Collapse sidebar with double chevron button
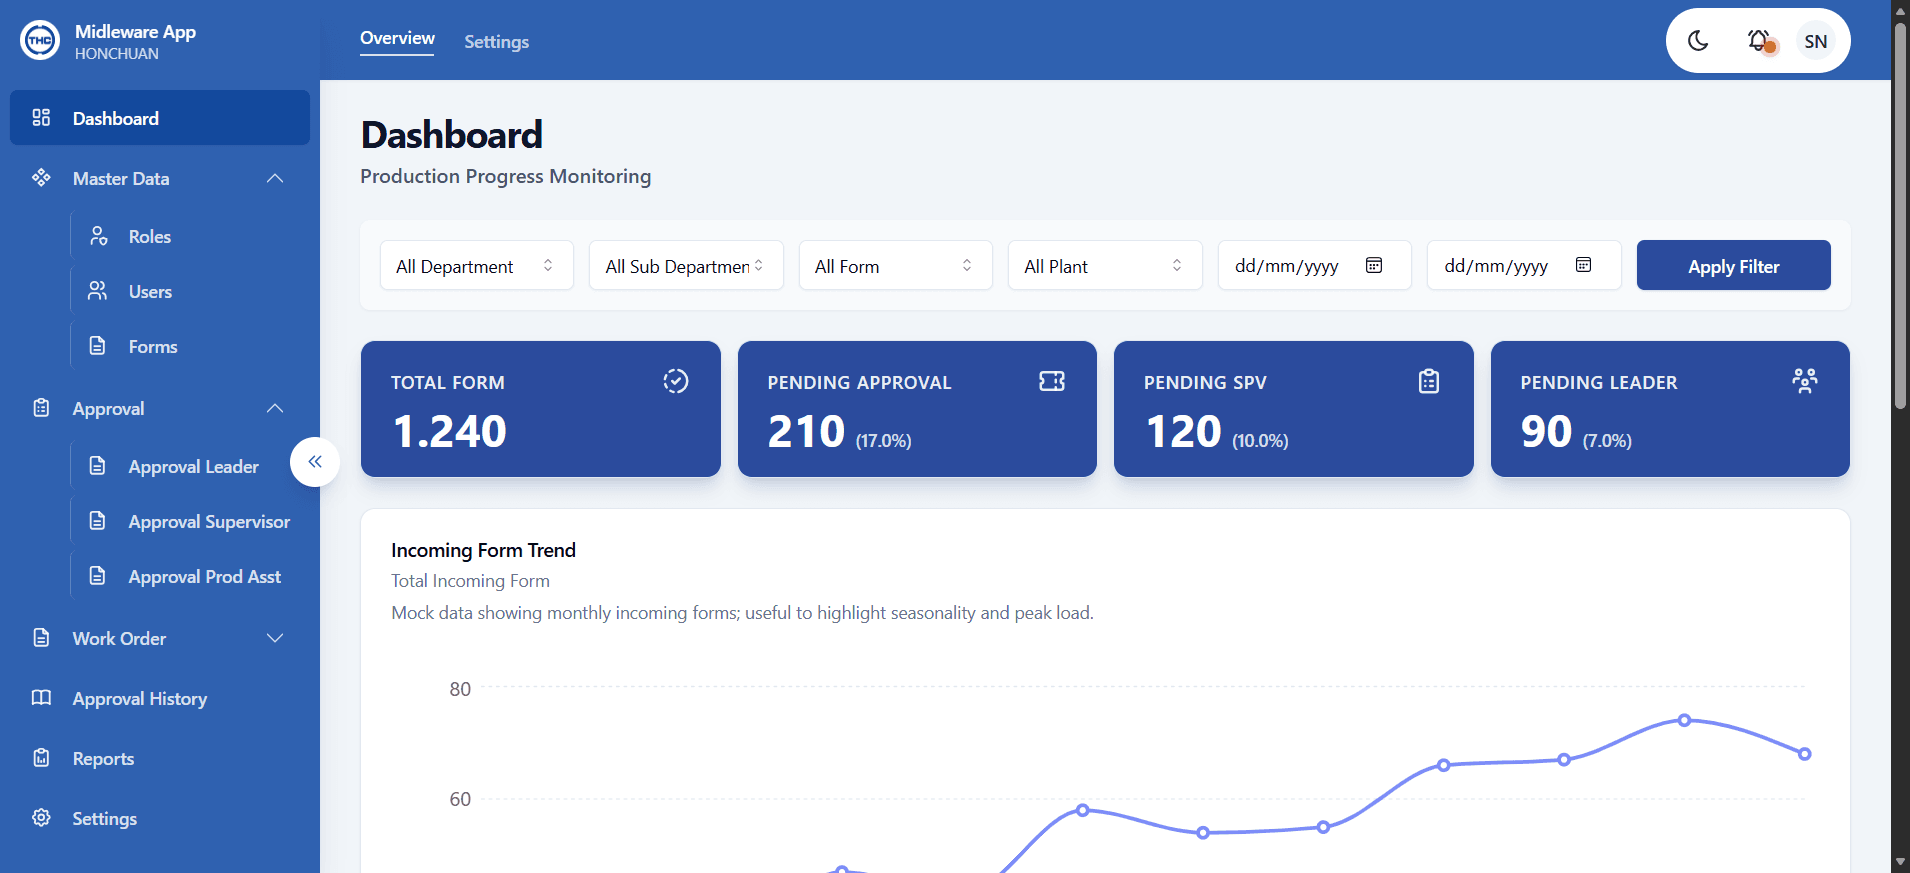This screenshot has width=1910, height=873. [x=315, y=462]
